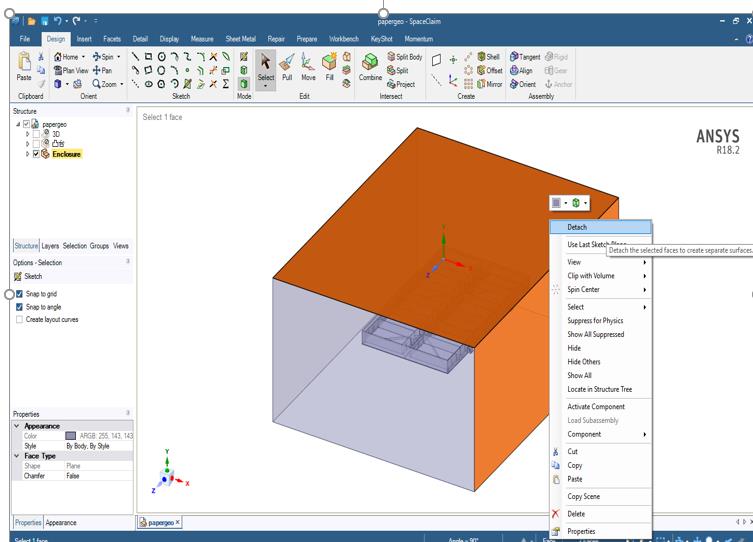This screenshot has width=753, height=542.
Task: Choose Copy Scene in context menu
Action: point(601,496)
